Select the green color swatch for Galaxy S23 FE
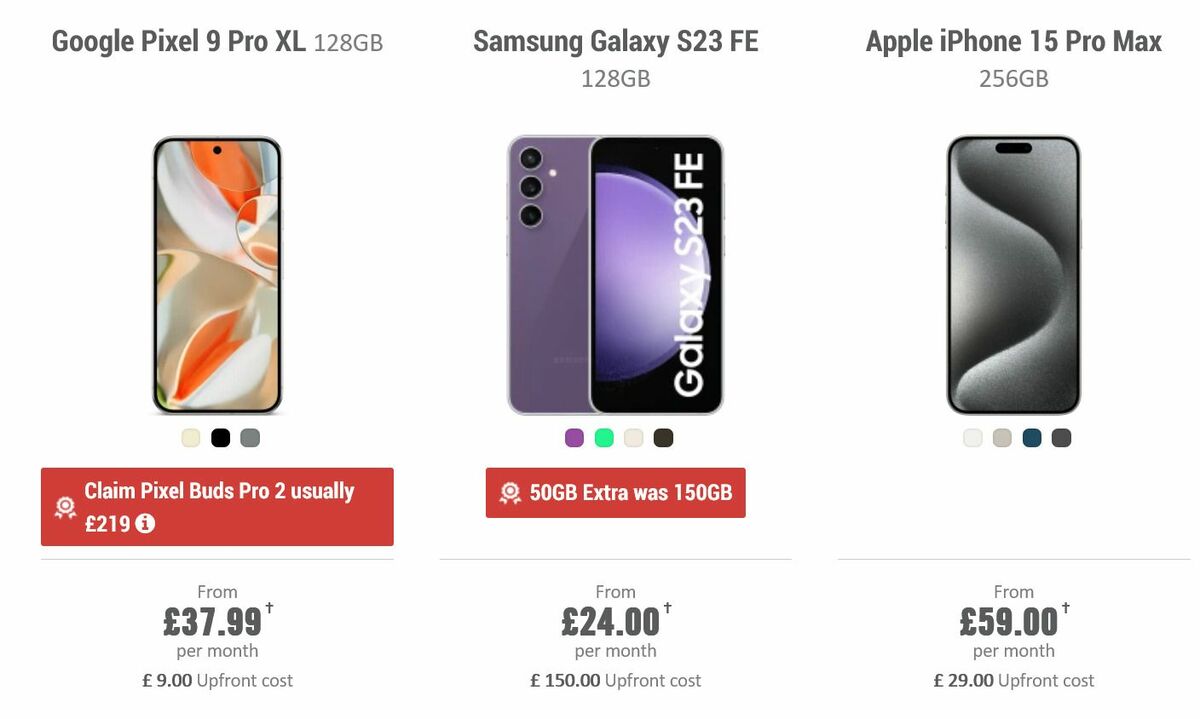Image resolution: width=1200 pixels, height=719 pixels. click(x=605, y=437)
